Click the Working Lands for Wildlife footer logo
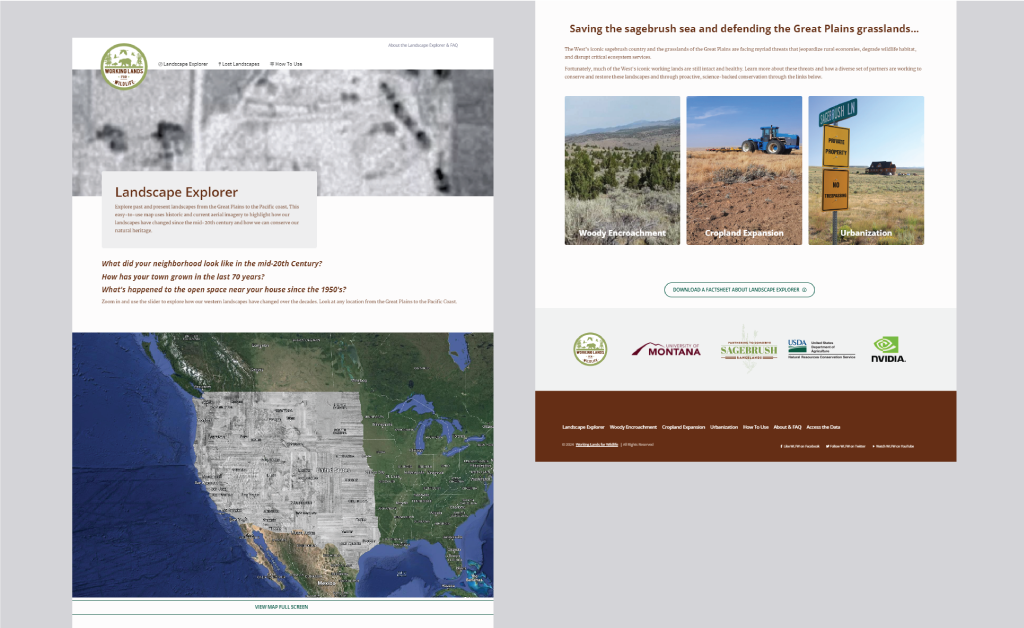Screen dimensions: 1024x628 tap(590, 349)
